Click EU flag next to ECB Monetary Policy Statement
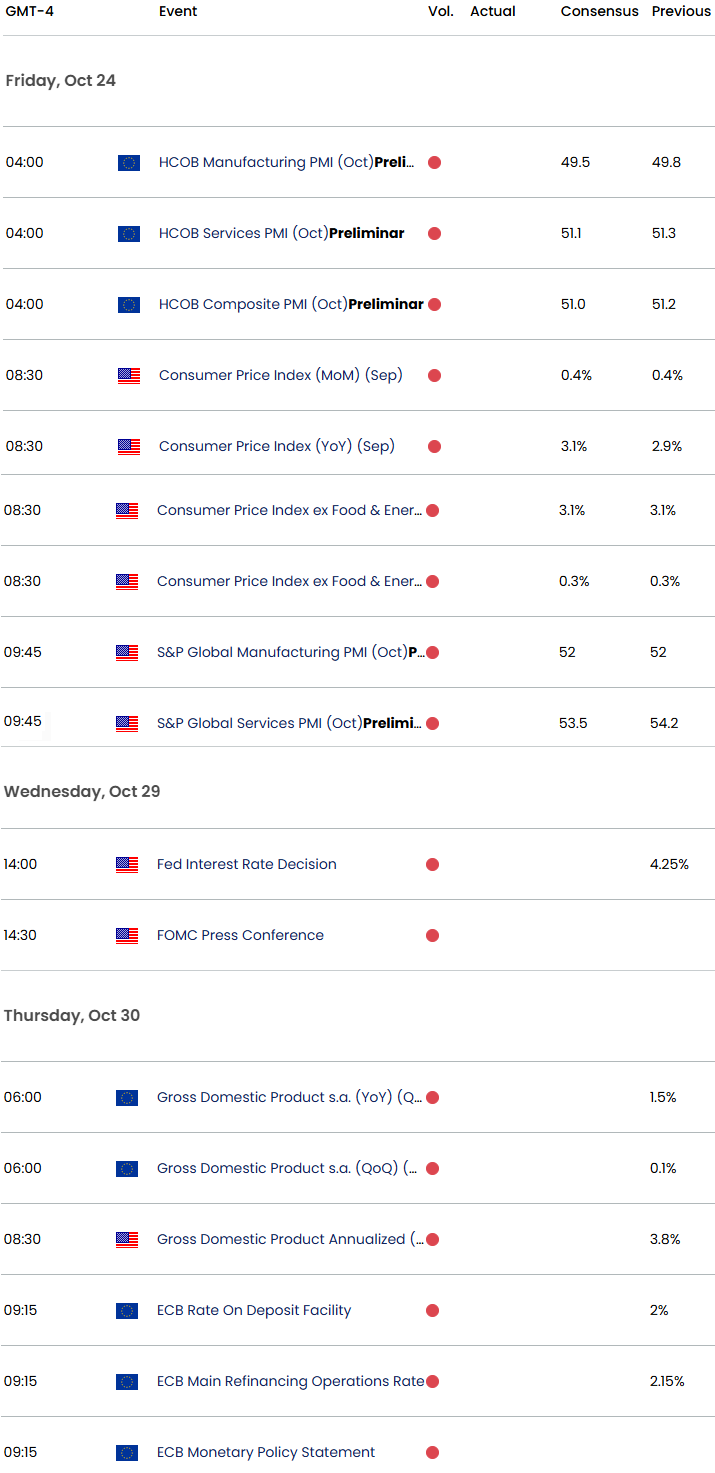The width and height of the screenshot is (715, 1473). (127, 1453)
